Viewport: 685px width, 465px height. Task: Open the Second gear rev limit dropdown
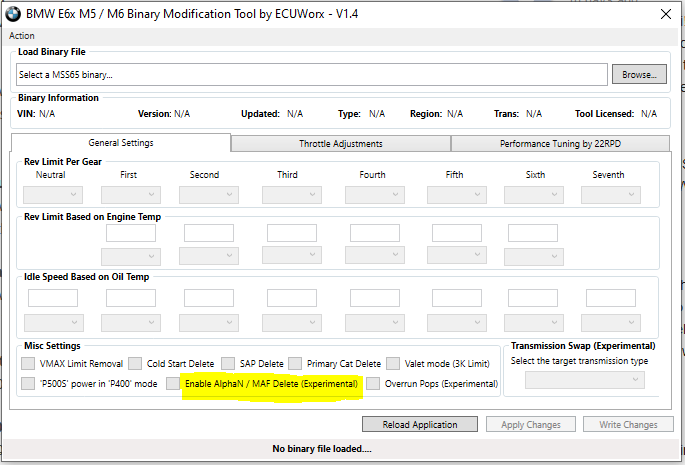pos(209,194)
